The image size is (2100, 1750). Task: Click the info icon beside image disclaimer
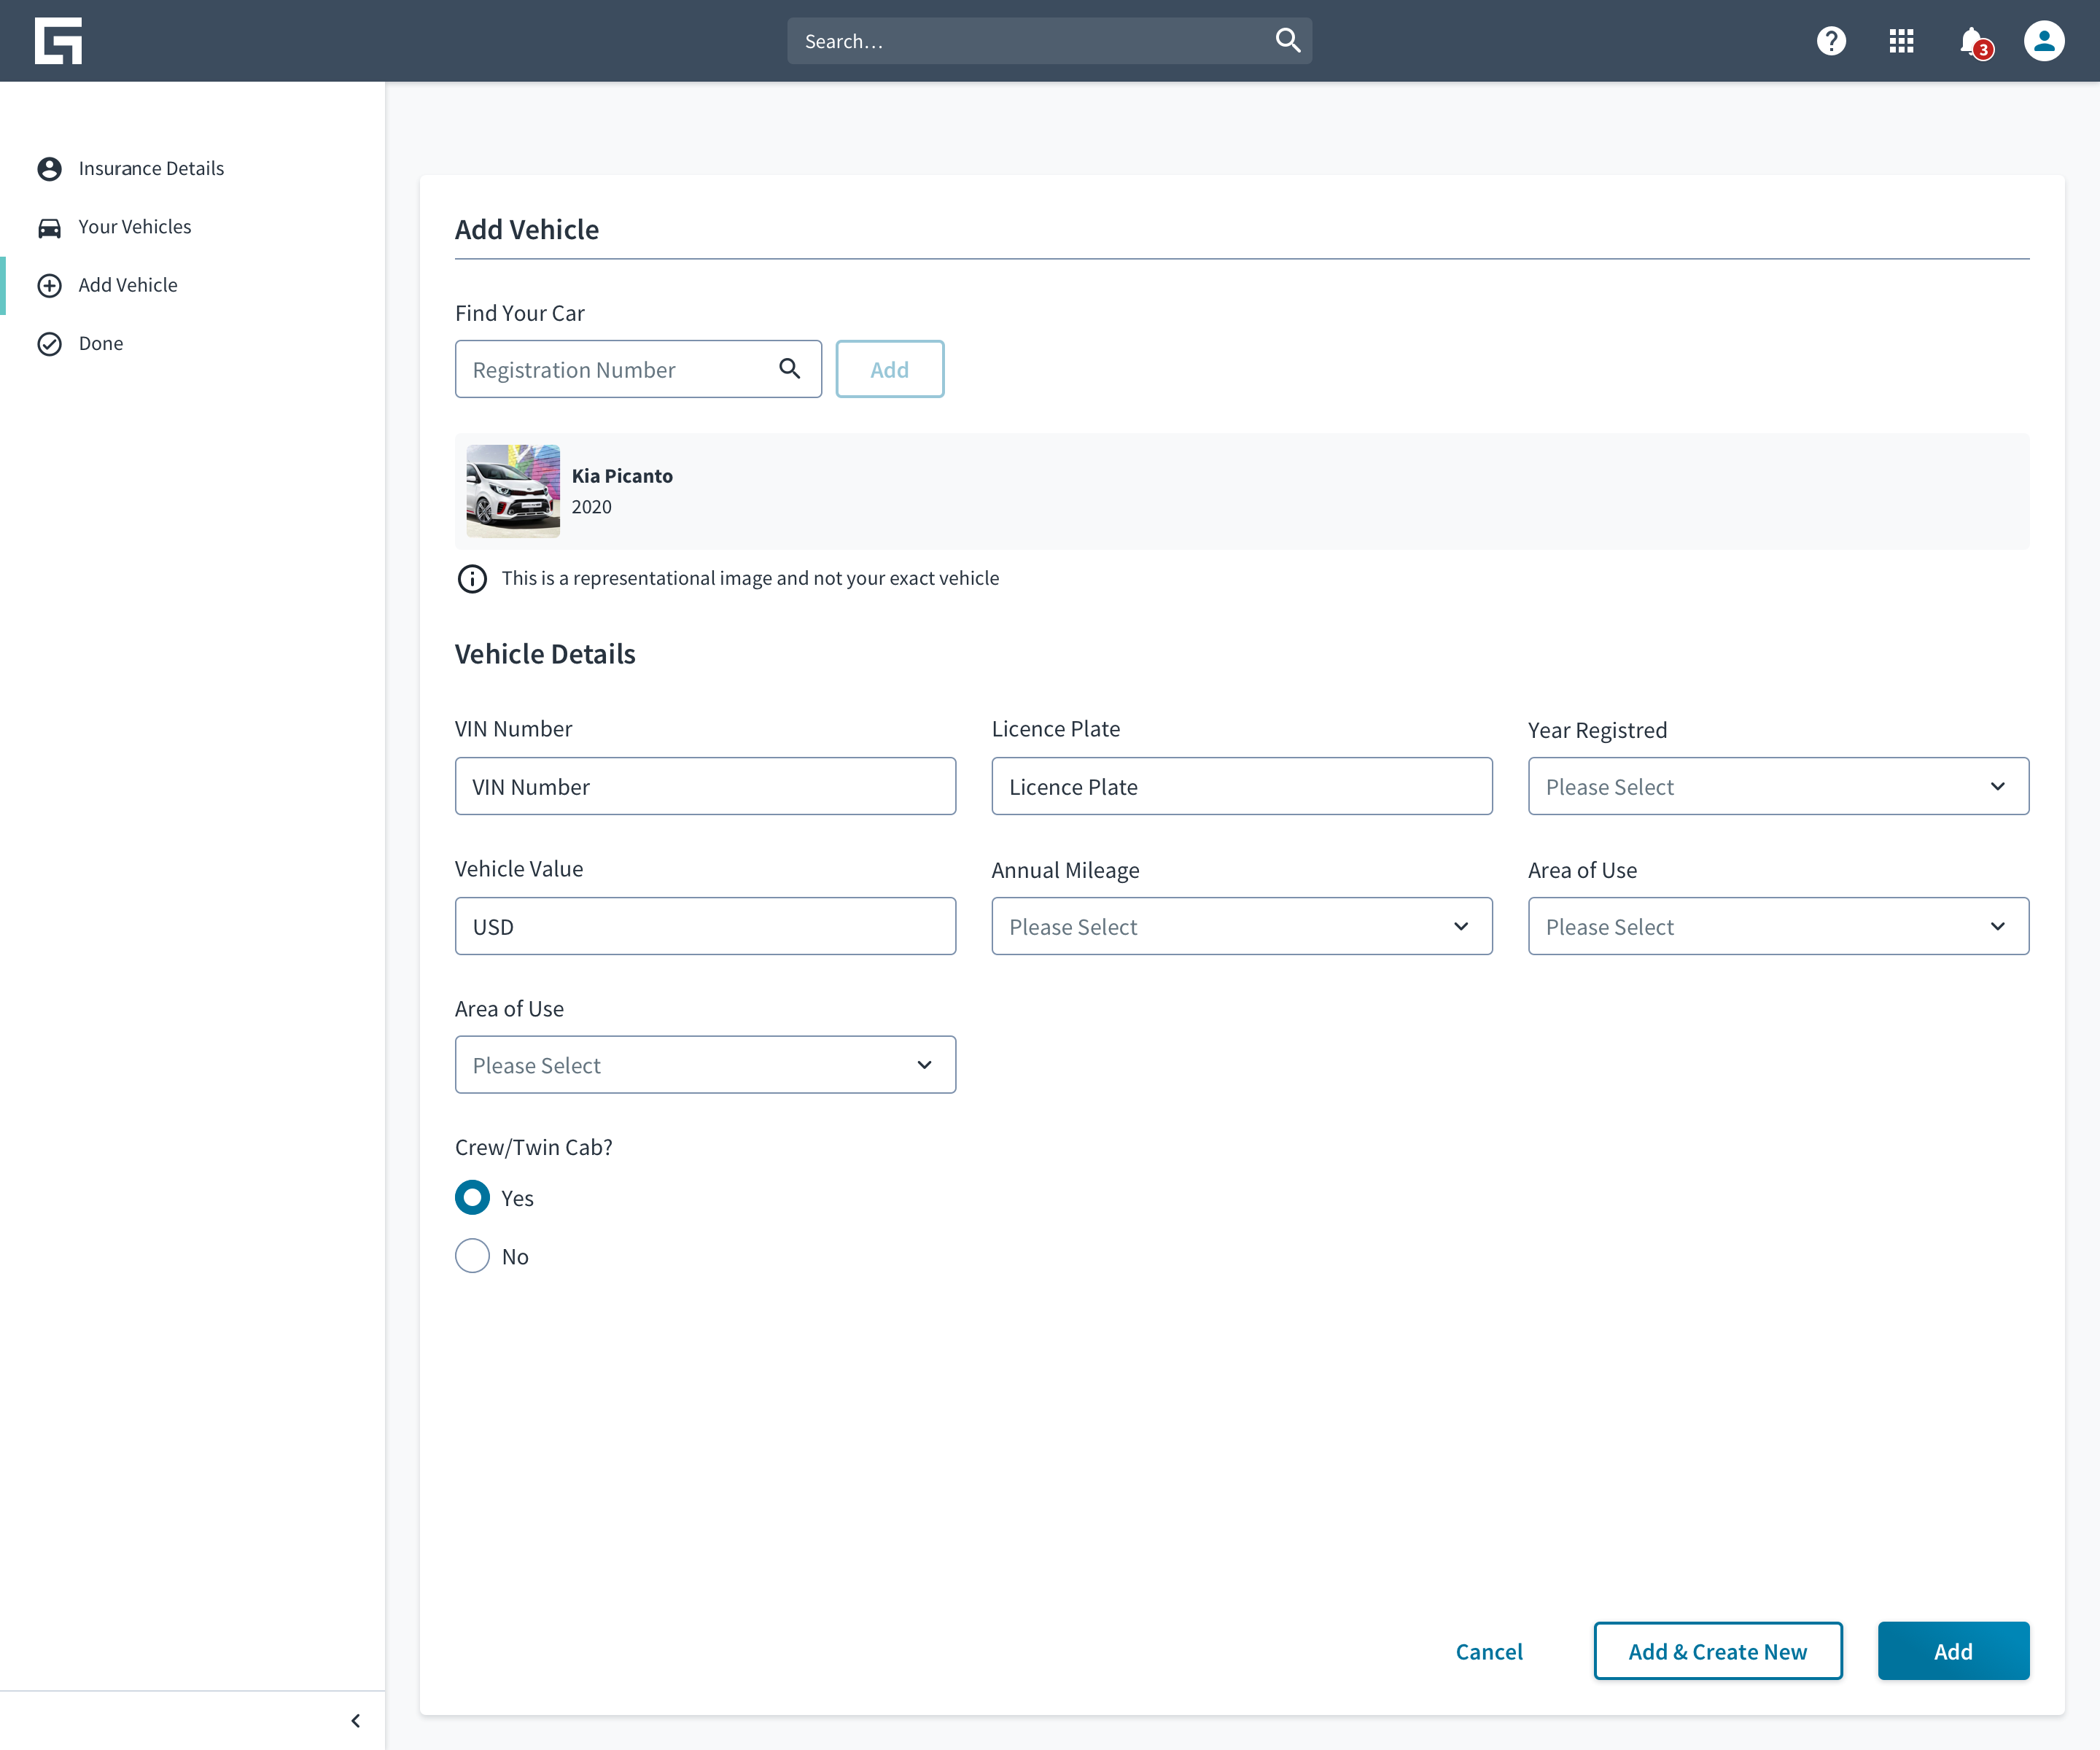[472, 579]
